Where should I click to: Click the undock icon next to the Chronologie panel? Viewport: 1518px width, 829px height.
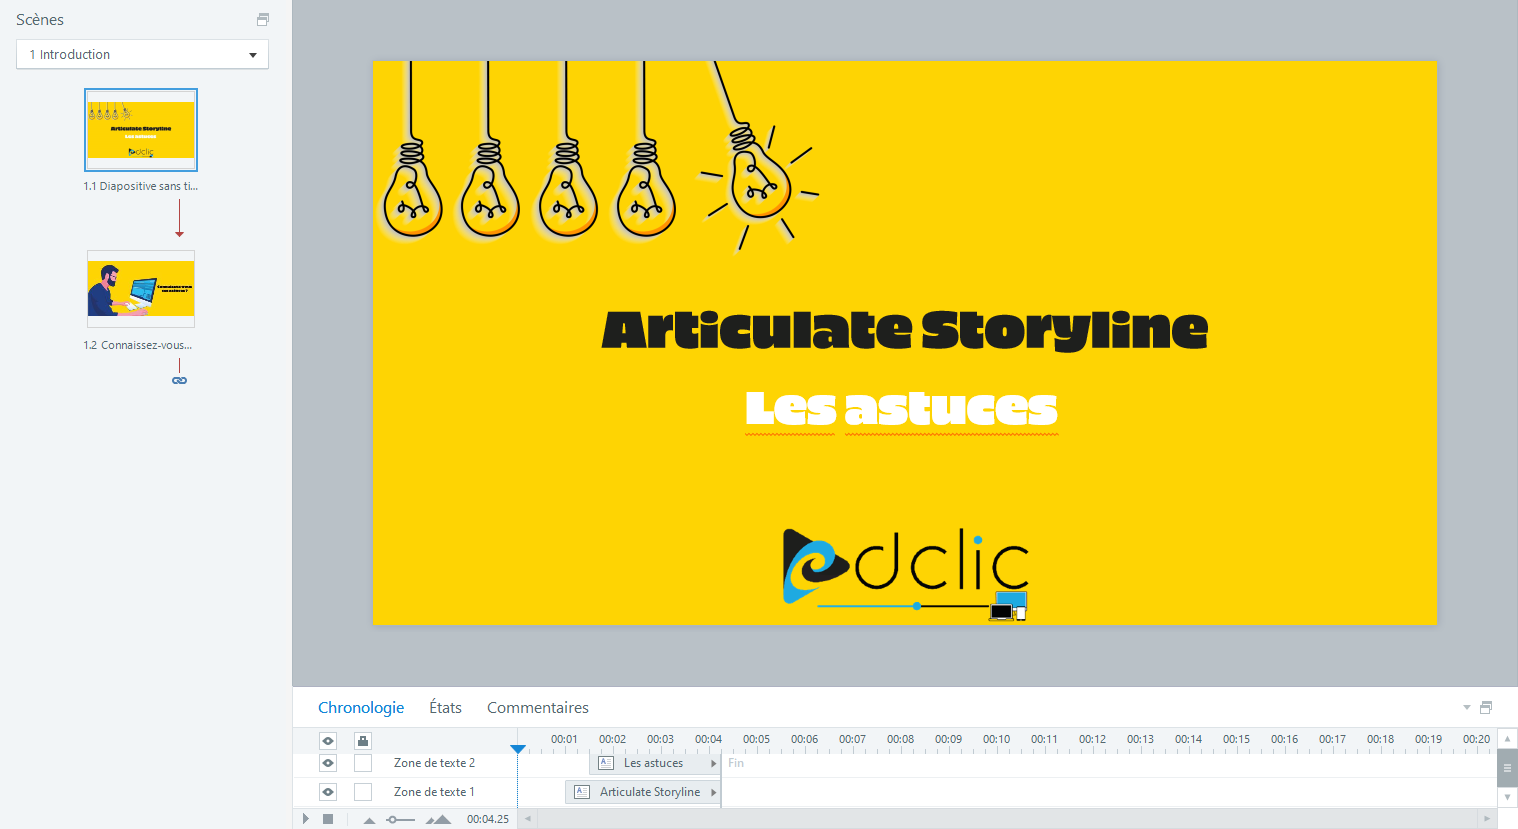coord(1486,707)
